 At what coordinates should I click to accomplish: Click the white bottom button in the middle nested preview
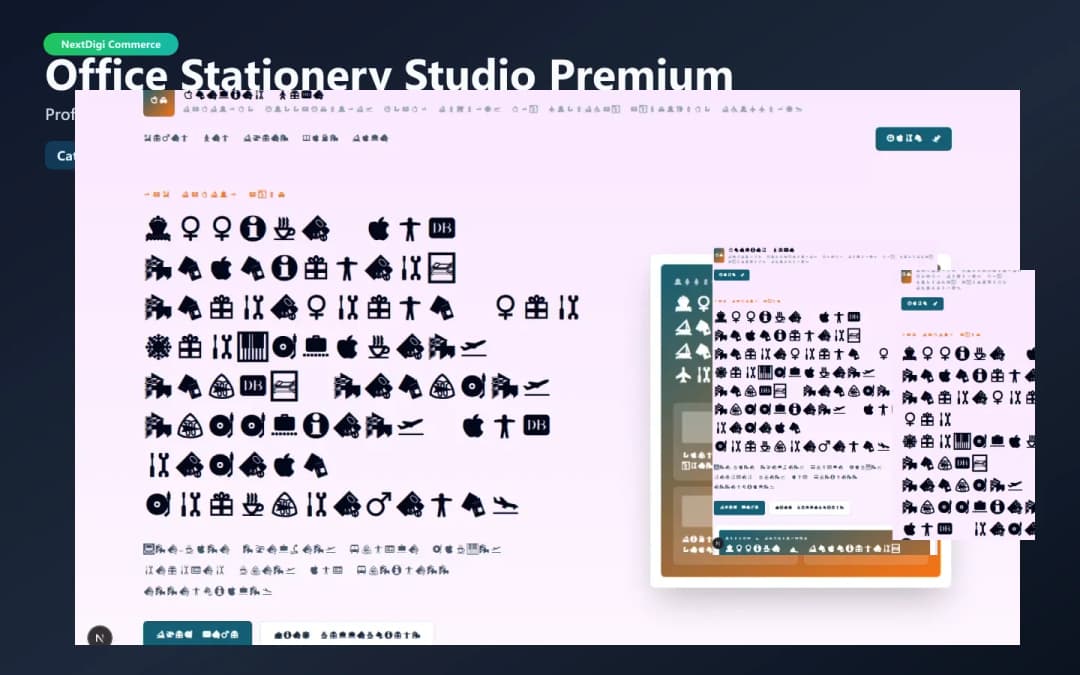click(x=809, y=508)
